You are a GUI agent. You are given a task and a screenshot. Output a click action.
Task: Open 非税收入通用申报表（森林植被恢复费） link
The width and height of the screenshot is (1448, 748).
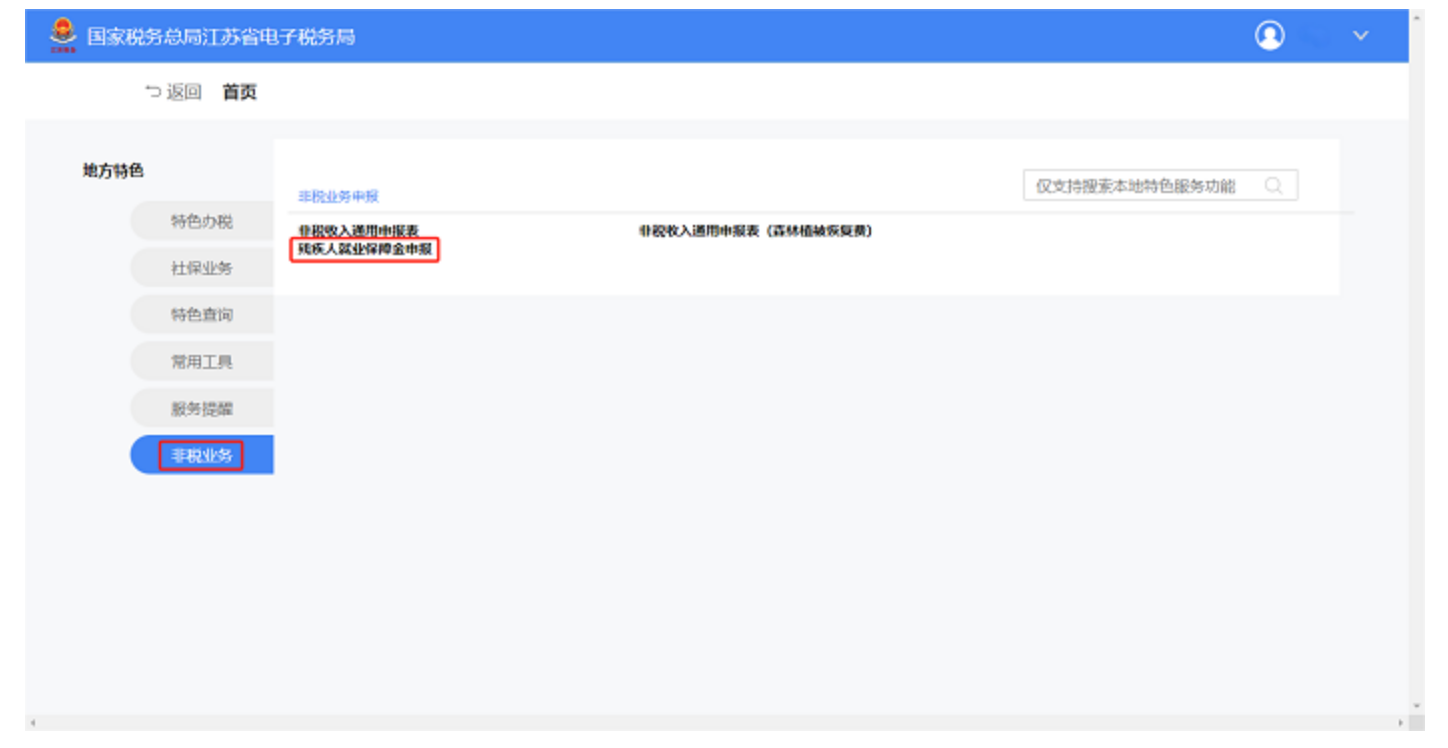pos(756,231)
